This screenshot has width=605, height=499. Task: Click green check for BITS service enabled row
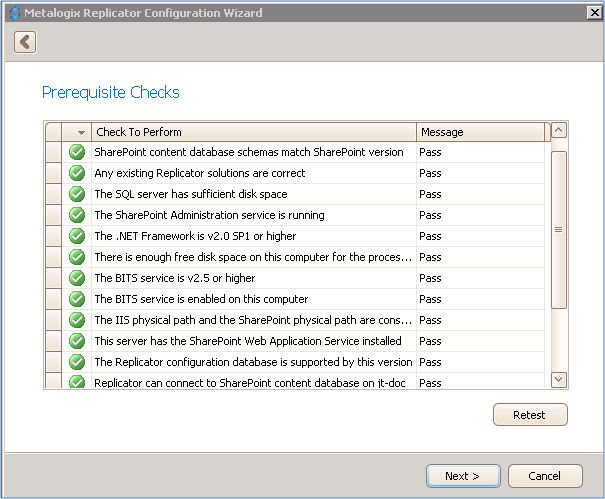pos(77,299)
